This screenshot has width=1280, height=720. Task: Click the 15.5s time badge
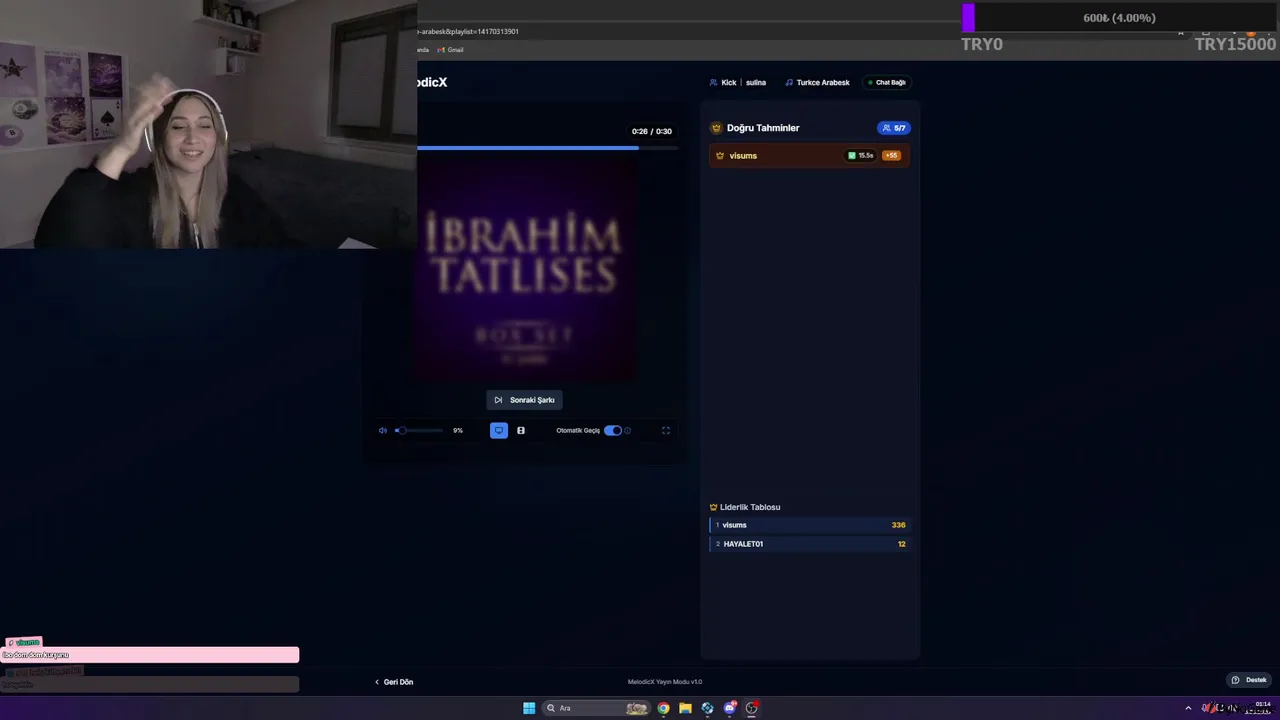(860, 156)
